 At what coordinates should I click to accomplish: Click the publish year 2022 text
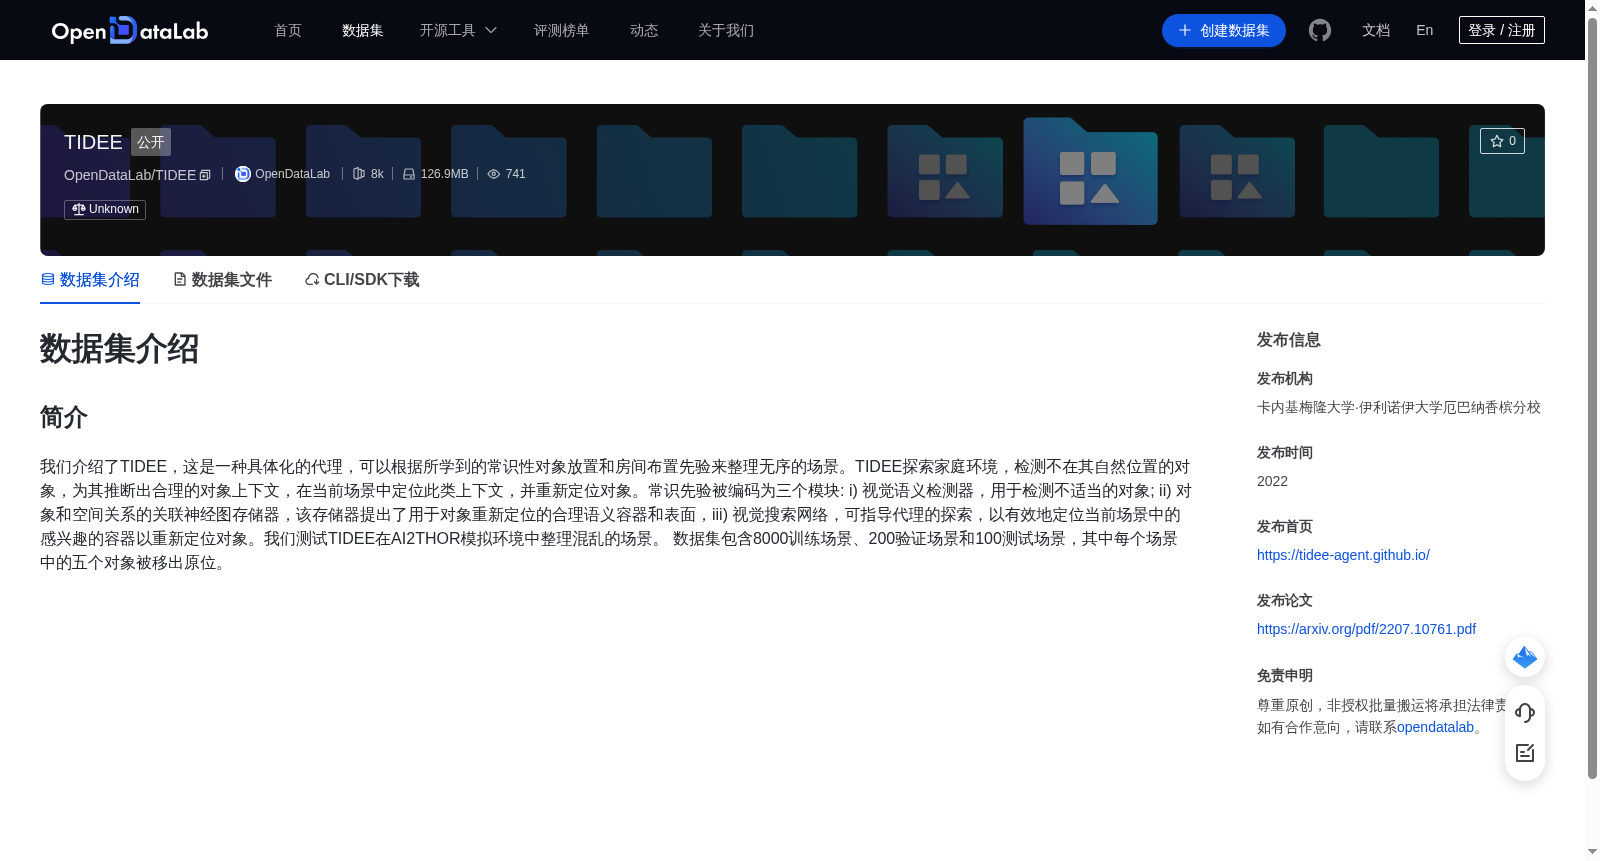click(1272, 481)
